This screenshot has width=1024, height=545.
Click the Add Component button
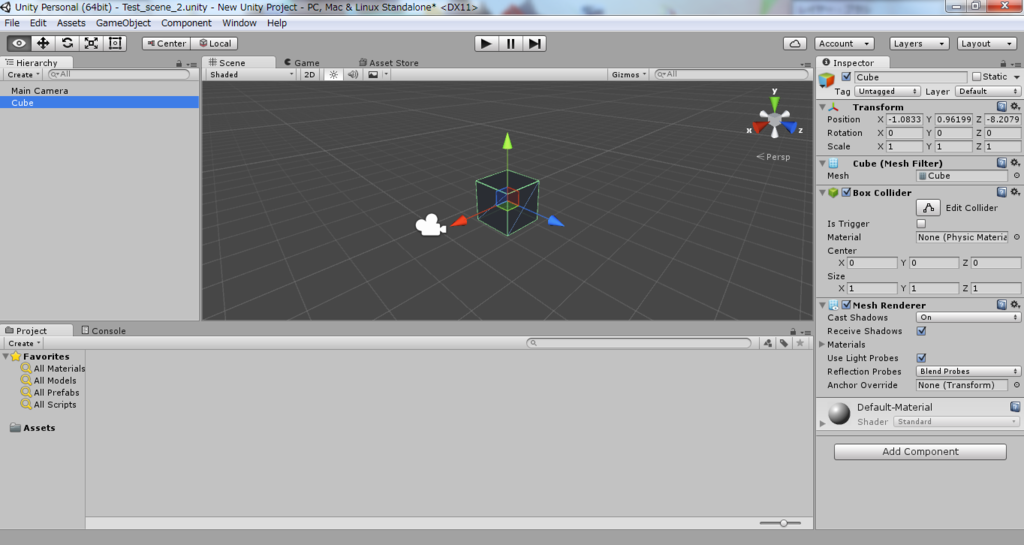[920, 452]
